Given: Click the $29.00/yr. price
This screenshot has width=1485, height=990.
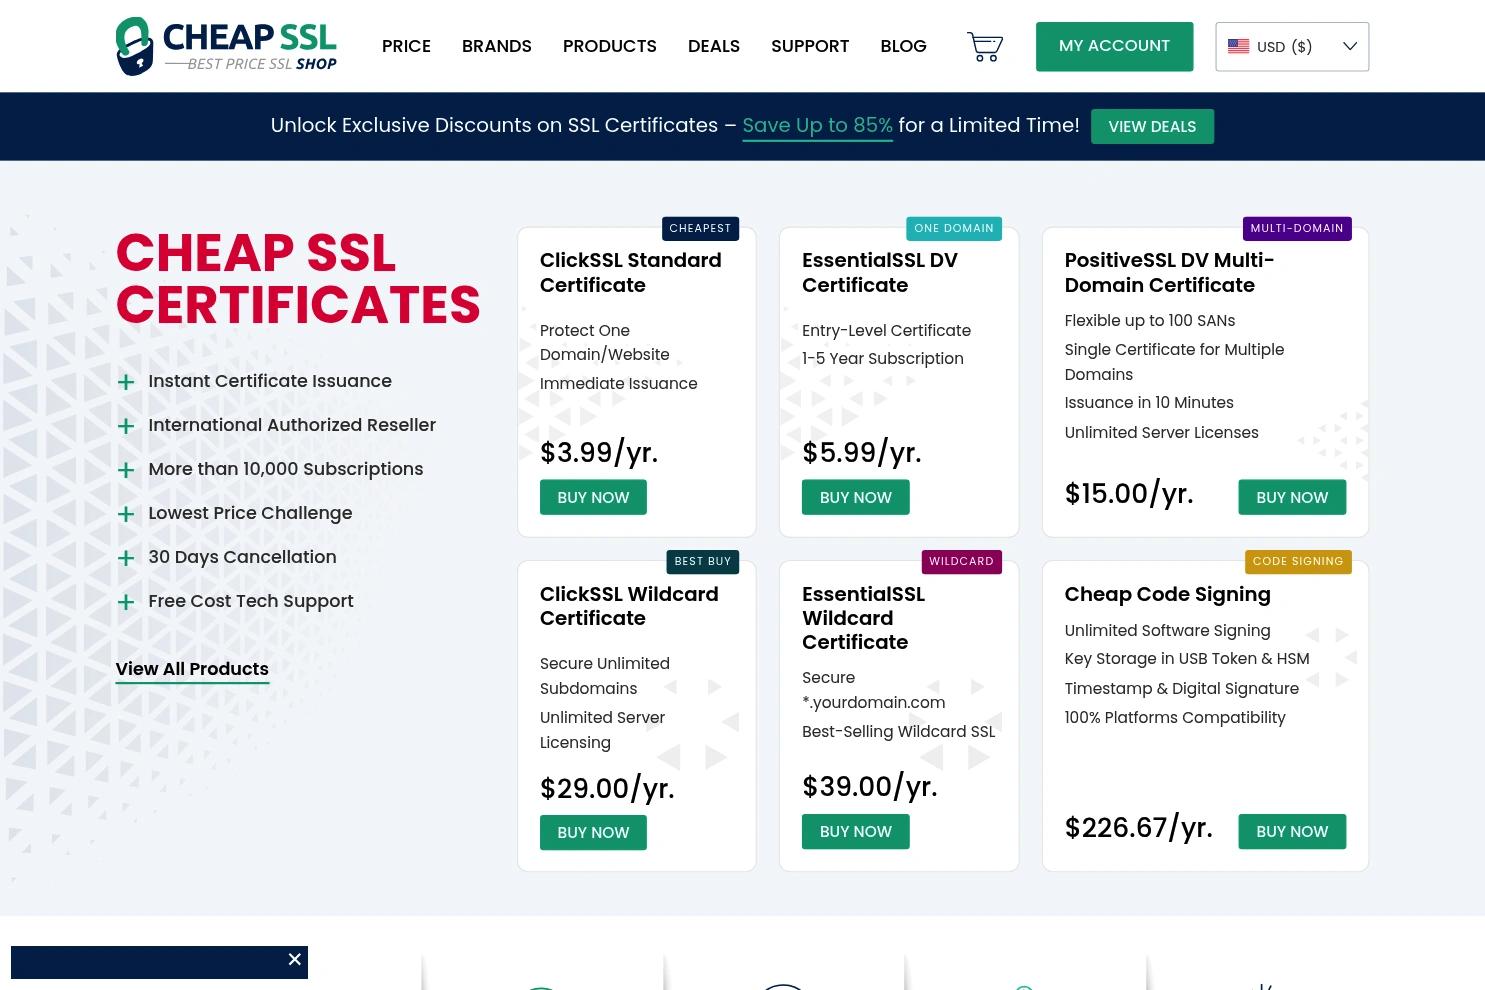Looking at the screenshot, I should coord(607,789).
